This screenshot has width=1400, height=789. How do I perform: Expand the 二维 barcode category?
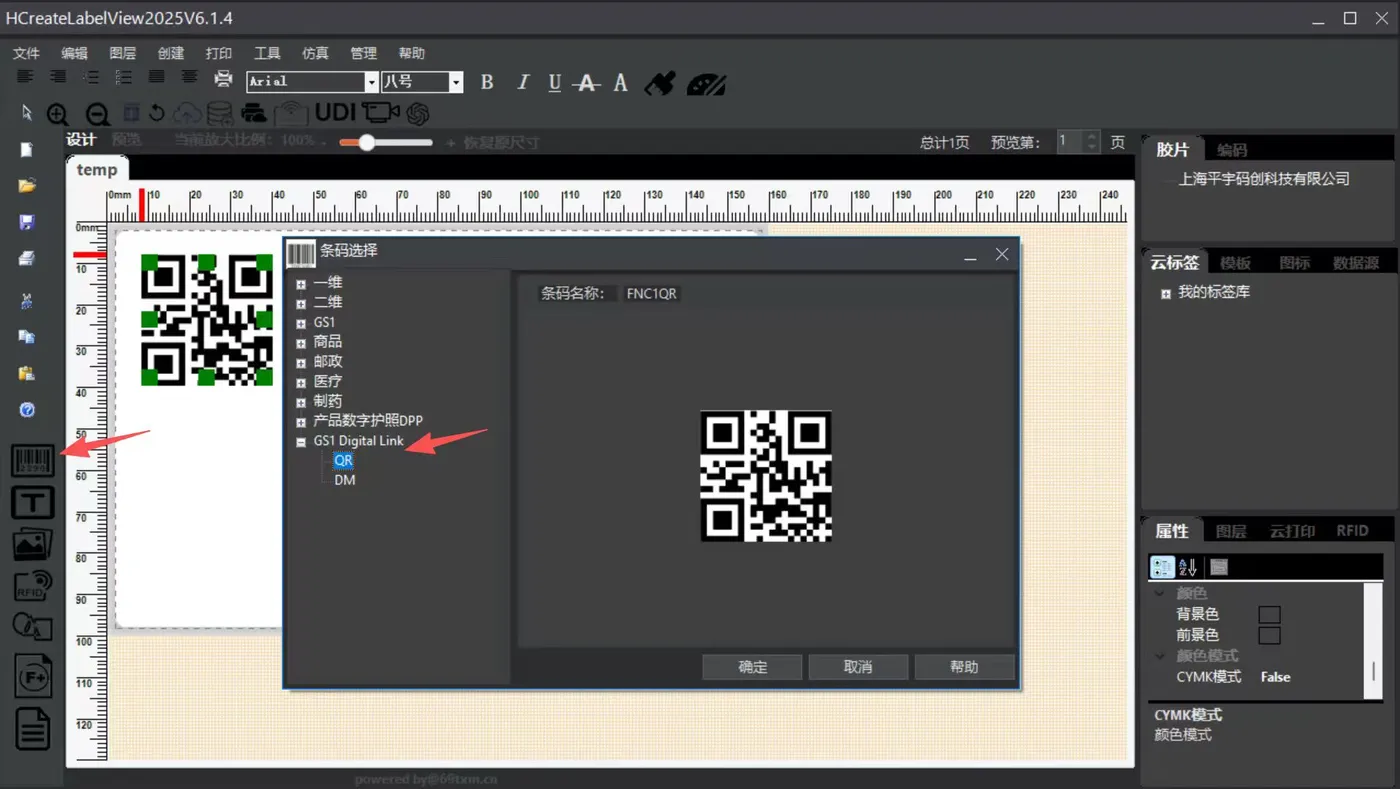click(x=301, y=303)
